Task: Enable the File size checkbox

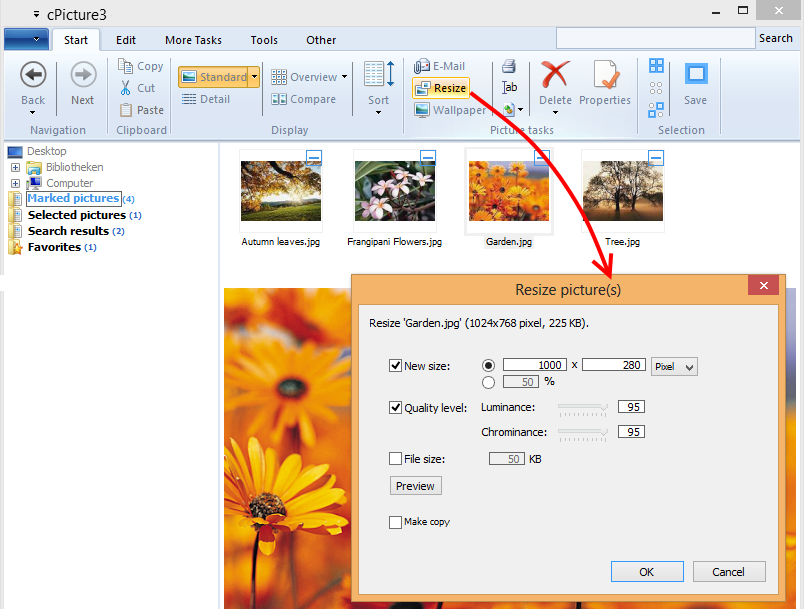Action: (x=395, y=459)
